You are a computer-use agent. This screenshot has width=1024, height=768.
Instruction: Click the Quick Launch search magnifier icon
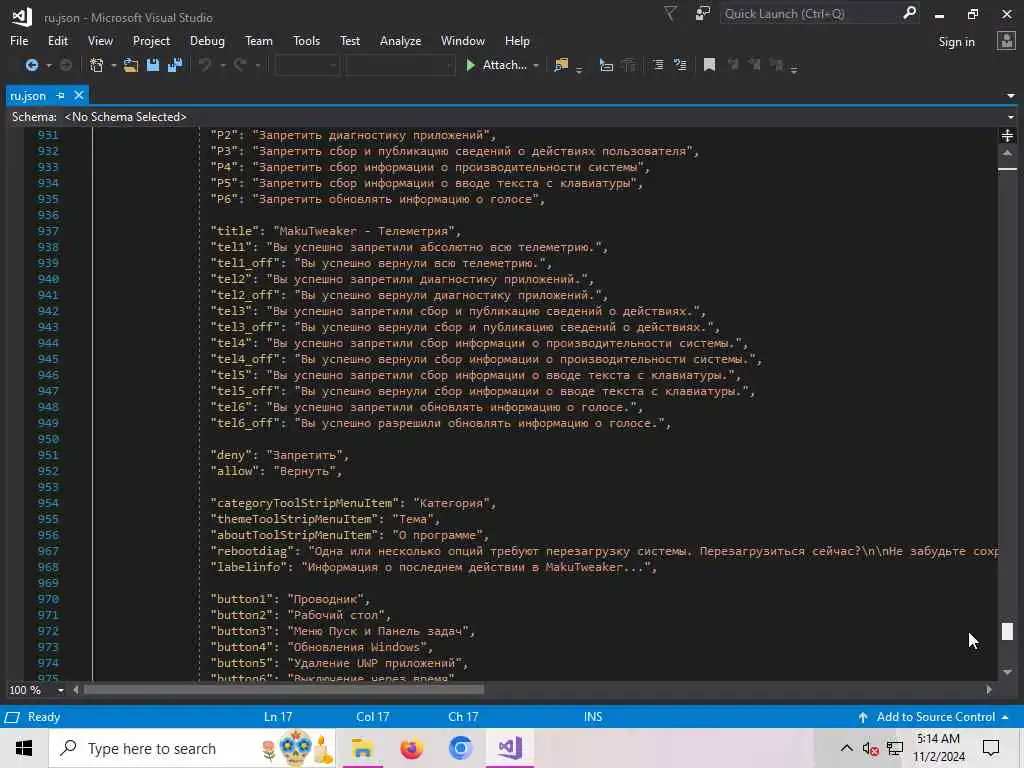[x=909, y=13]
